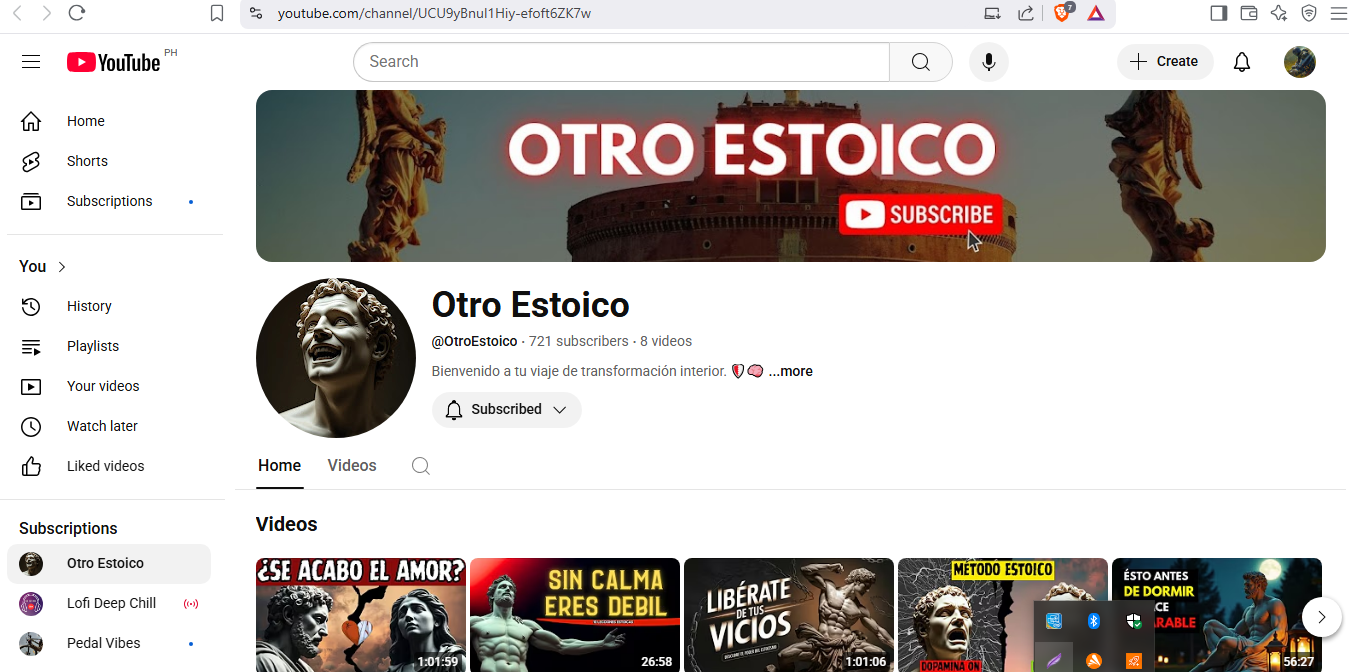Click the orange rocket tray icon

pos(1134,660)
